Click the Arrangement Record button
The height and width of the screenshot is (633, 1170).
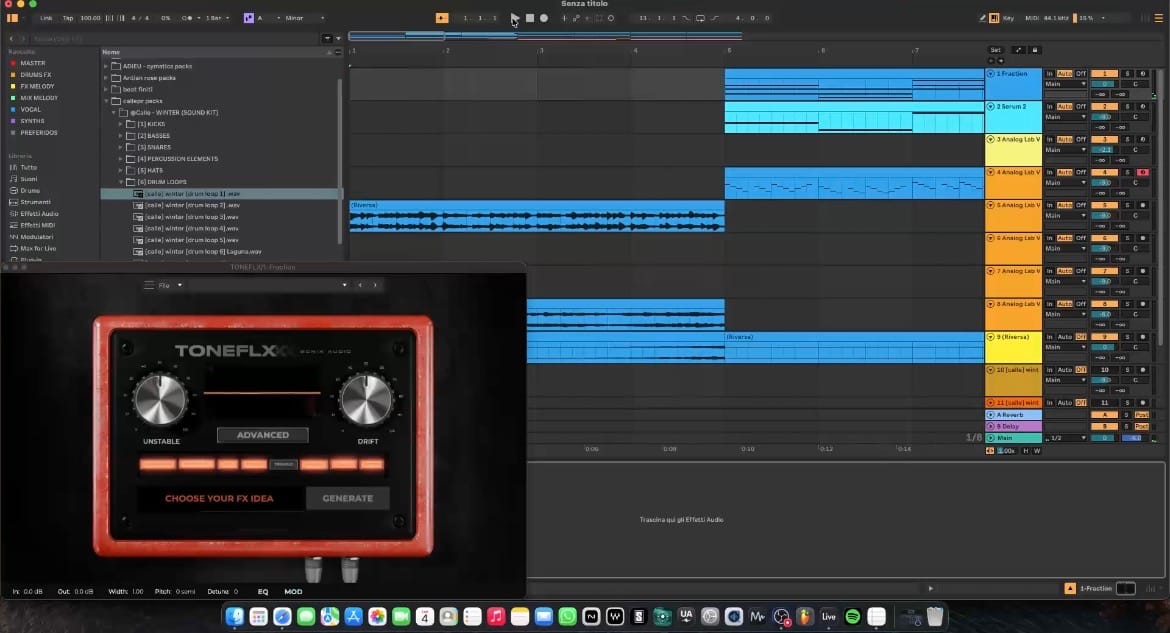pos(544,18)
